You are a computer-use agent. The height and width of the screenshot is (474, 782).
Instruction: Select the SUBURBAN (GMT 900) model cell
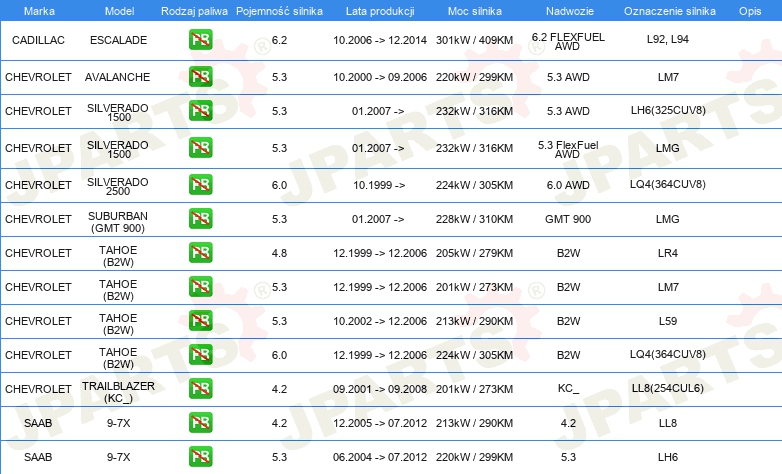118,222
